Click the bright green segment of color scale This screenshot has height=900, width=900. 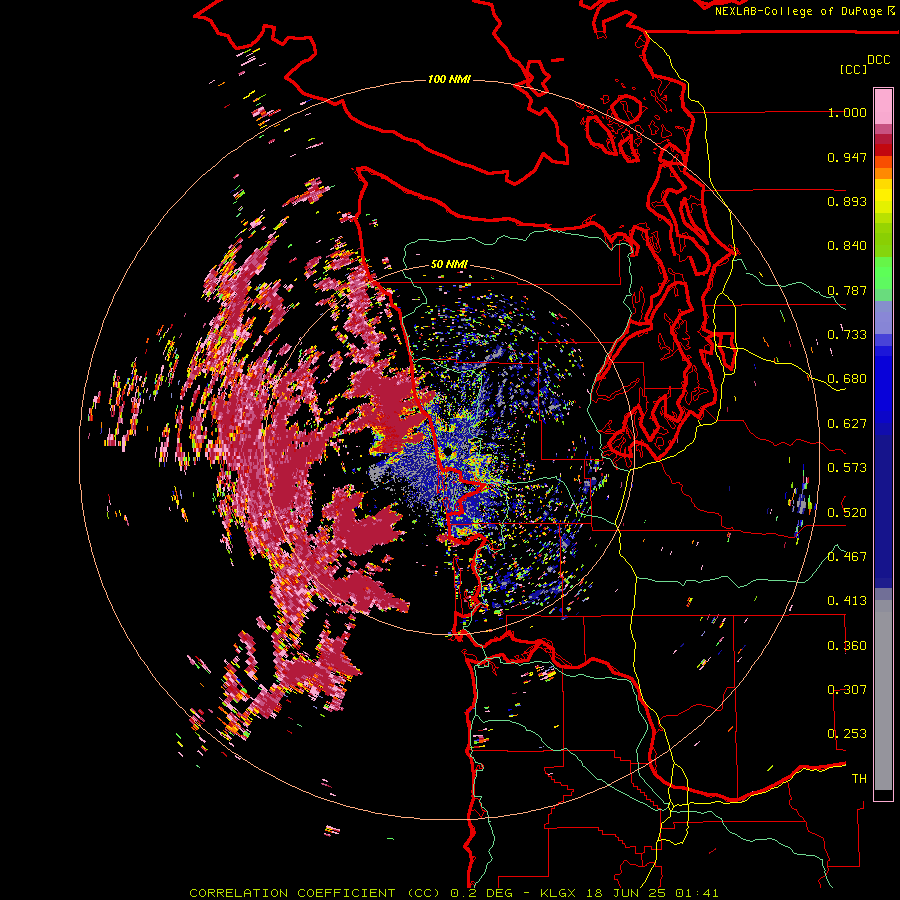point(883,273)
